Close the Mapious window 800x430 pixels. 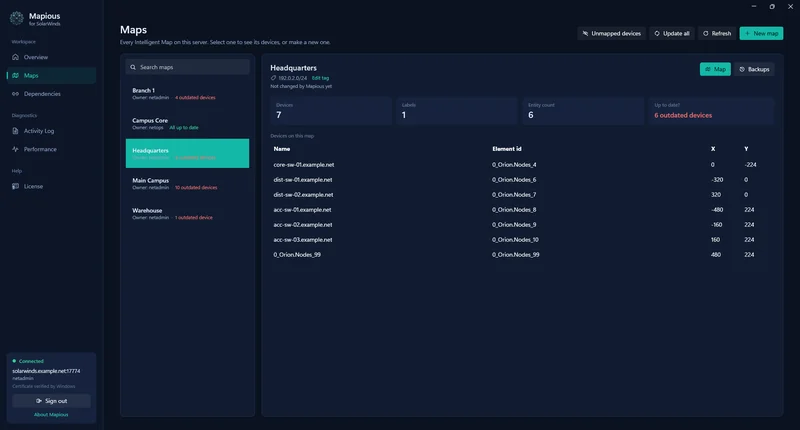(x=790, y=7)
